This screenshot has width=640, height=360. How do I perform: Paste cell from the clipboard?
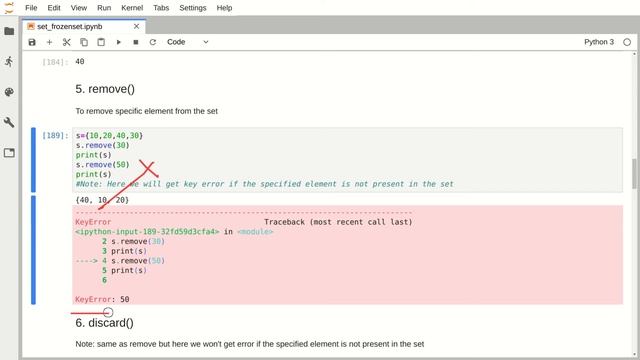tap(101, 42)
